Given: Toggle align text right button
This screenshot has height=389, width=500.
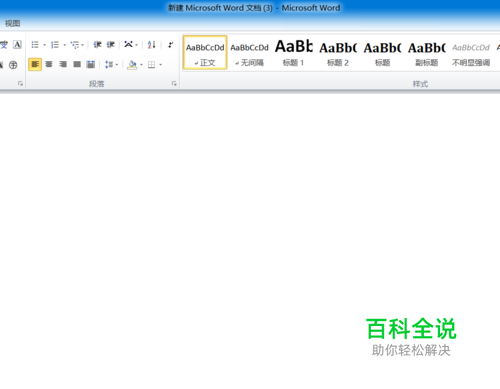Looking at the screenshot, I should pyautogui.click(x=63, y=64).
